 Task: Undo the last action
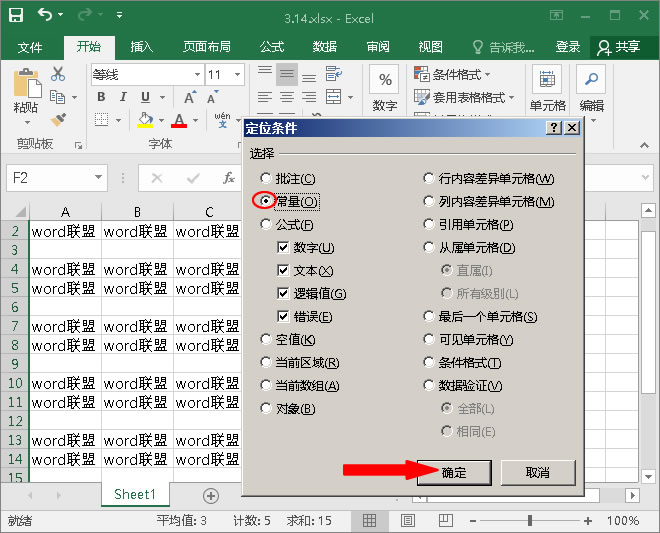(45, 15)
